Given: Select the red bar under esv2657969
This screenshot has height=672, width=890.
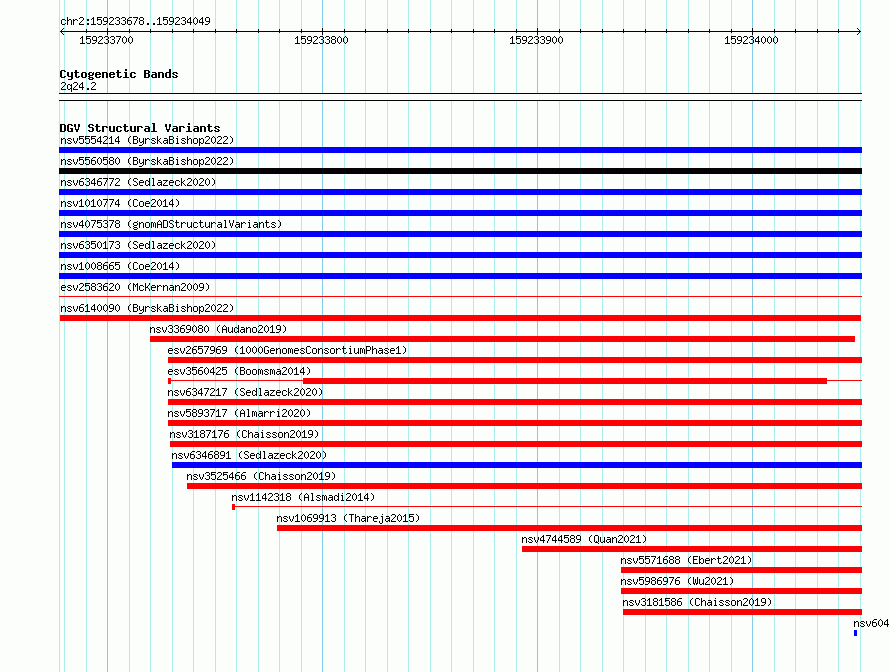Looking at the screenshot, I should click(x=515, y=360).
